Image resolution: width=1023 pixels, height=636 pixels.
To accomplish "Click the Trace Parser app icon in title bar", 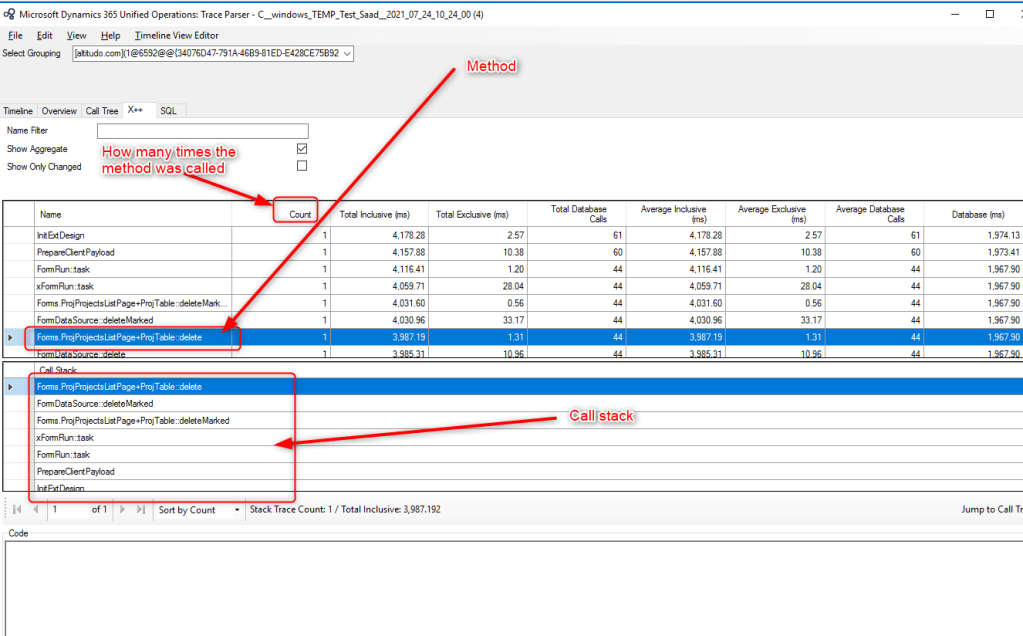I will 9,14.
